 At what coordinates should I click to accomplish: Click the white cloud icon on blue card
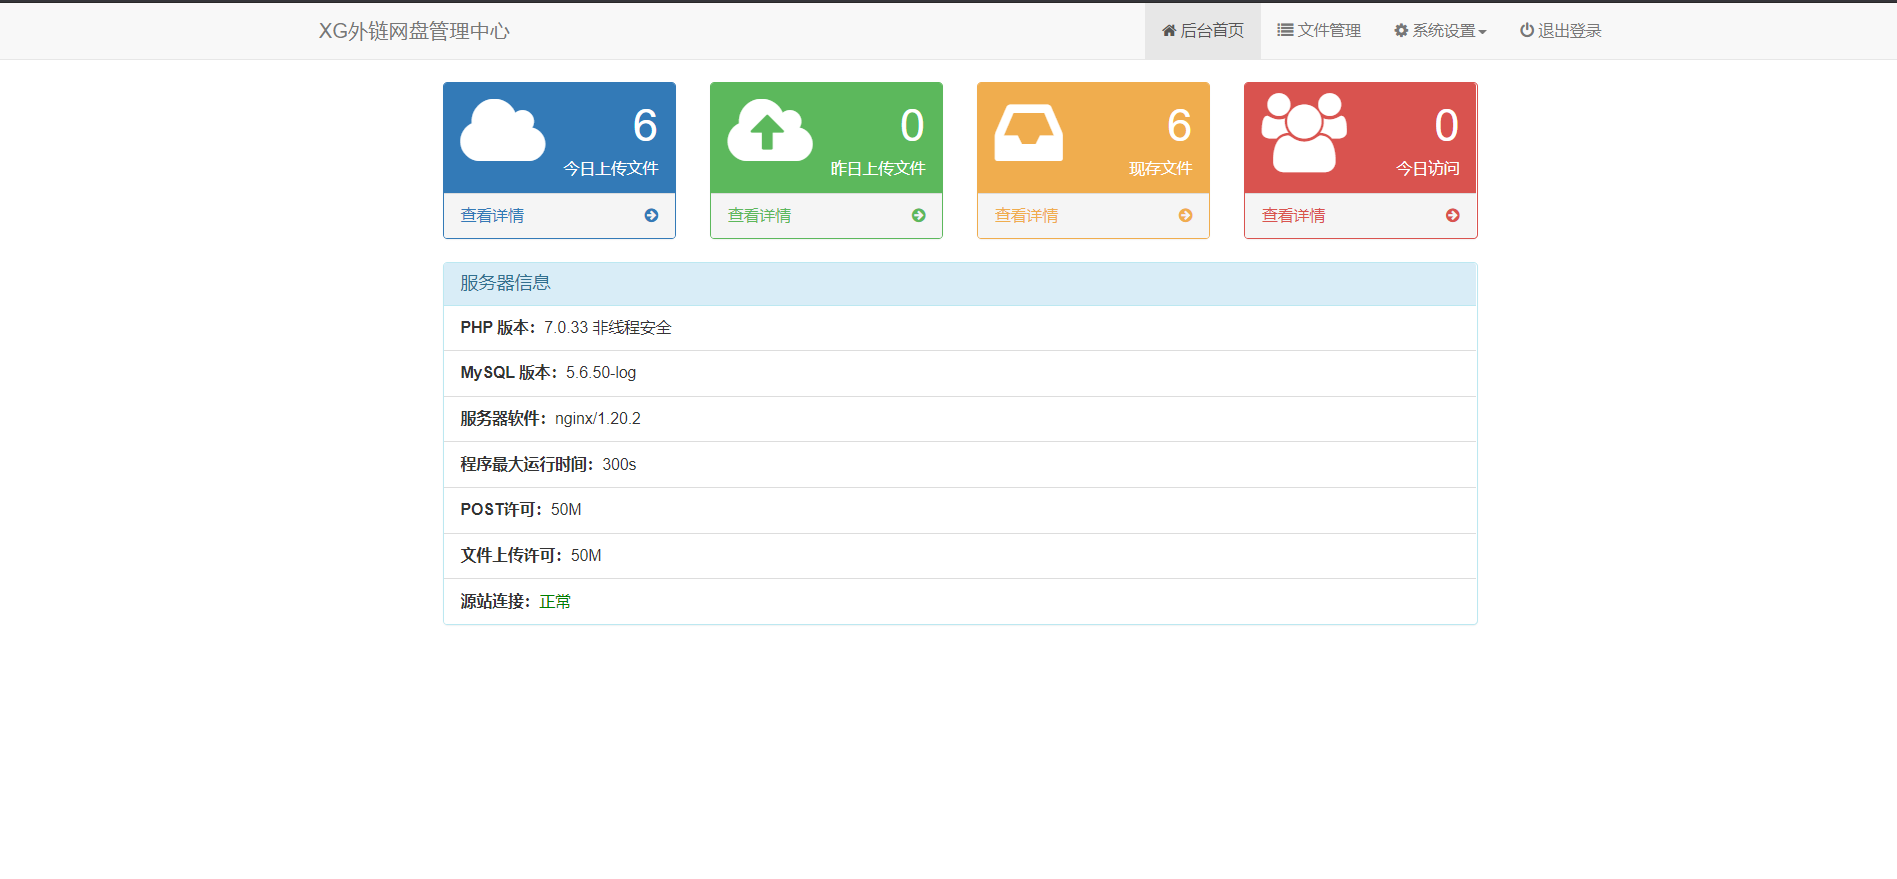503,130
